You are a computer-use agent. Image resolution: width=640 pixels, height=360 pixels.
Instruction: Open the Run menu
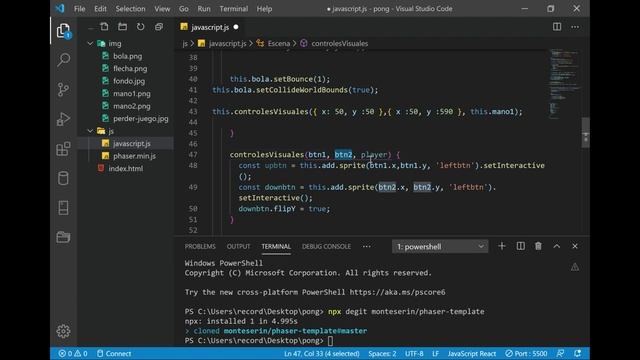[x=204, y=9]
